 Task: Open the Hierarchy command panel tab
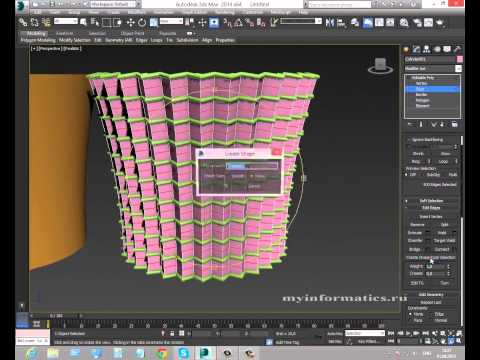coord(426,49)
